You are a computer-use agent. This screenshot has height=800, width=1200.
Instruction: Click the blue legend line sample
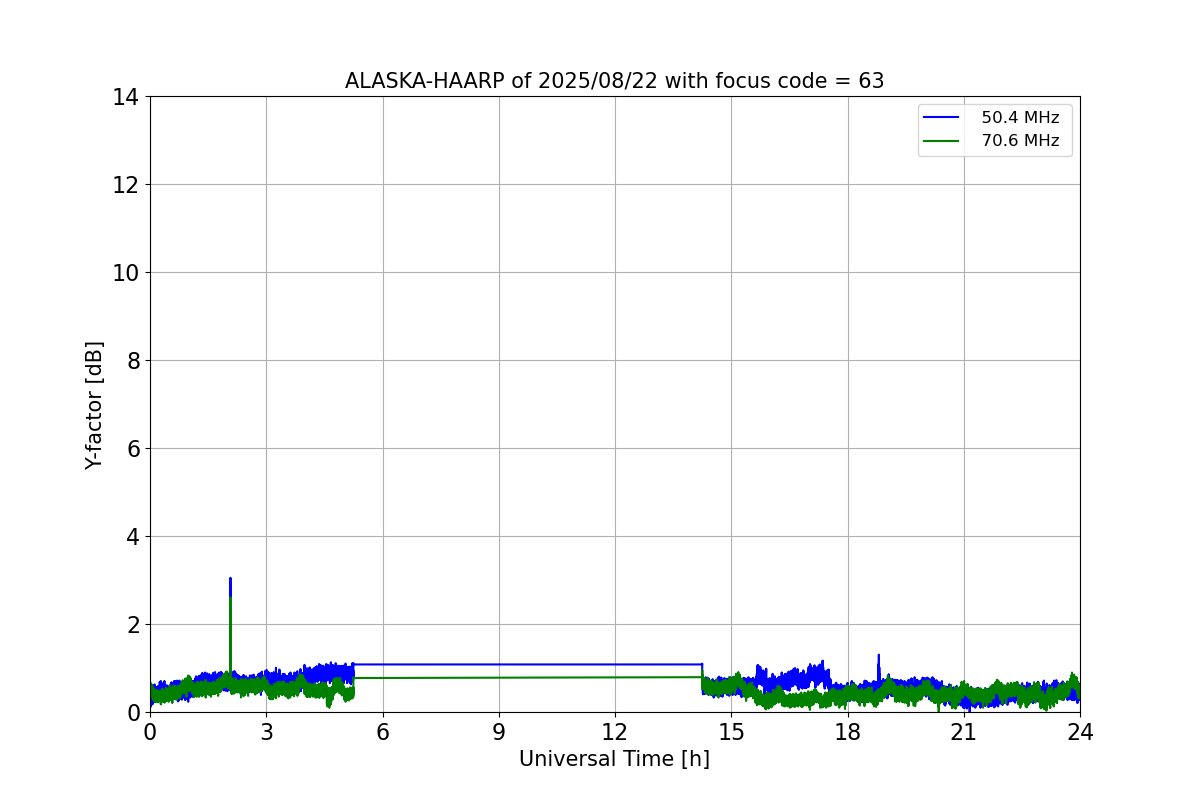point(941,118)
